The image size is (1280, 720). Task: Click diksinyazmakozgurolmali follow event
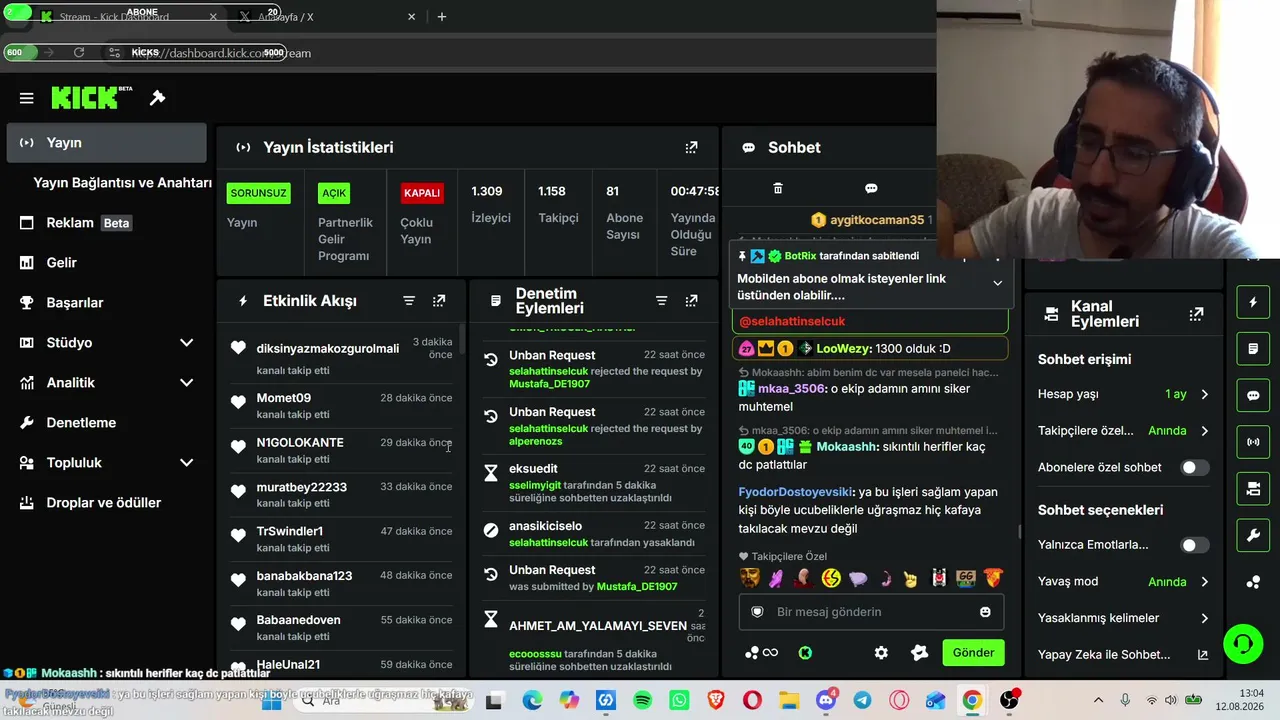(342, 357)
